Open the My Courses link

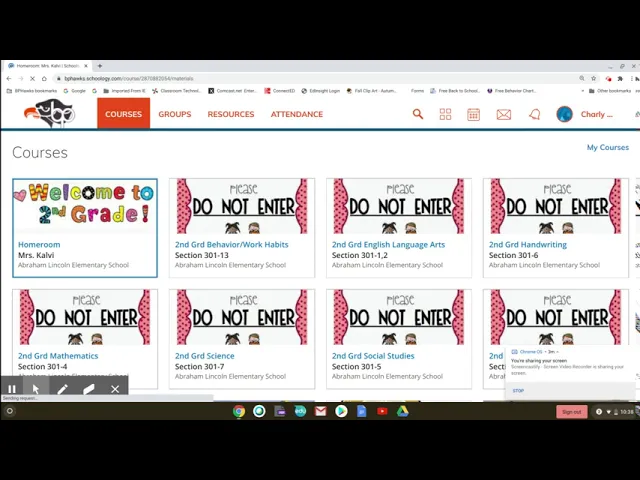pyautogui.click(x=608, y=147)
